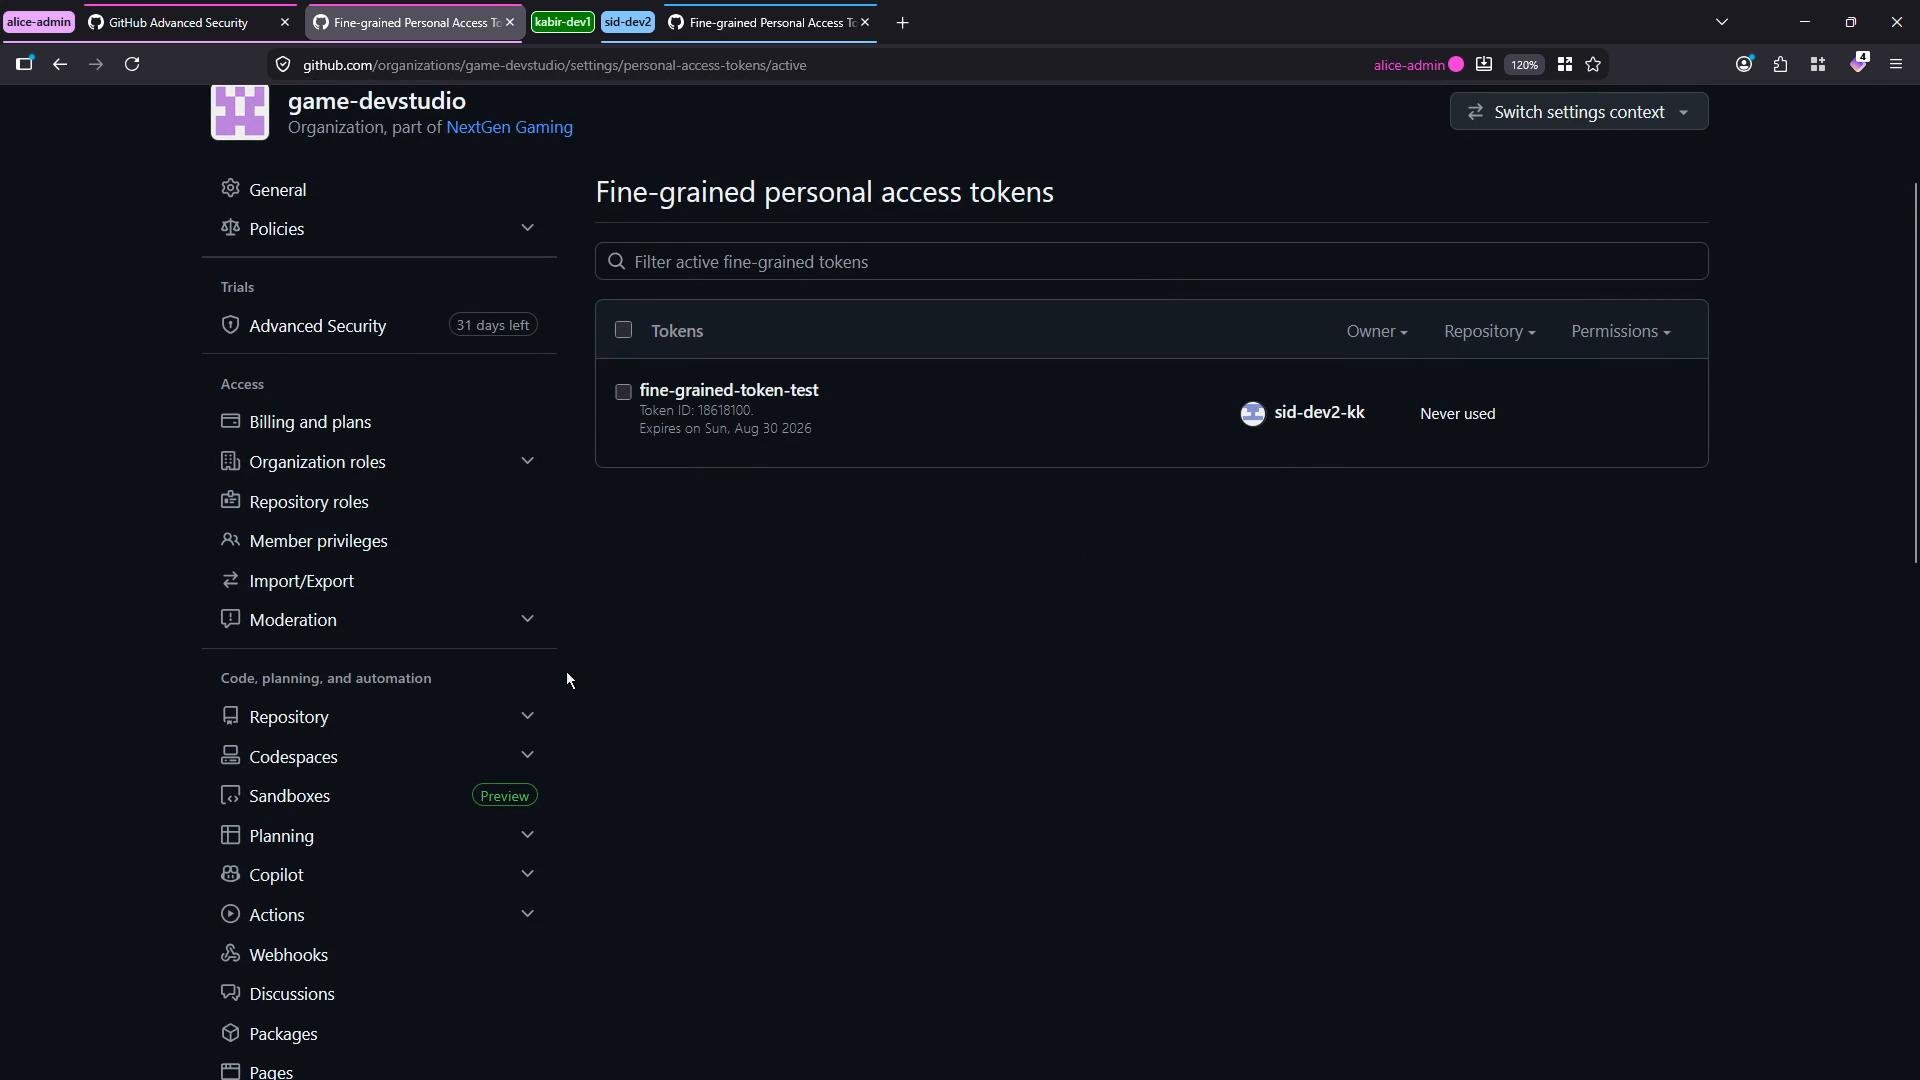Open General settings gear icon
The width and height of the screenshot is (1920, 1080).
click(230, 189)
